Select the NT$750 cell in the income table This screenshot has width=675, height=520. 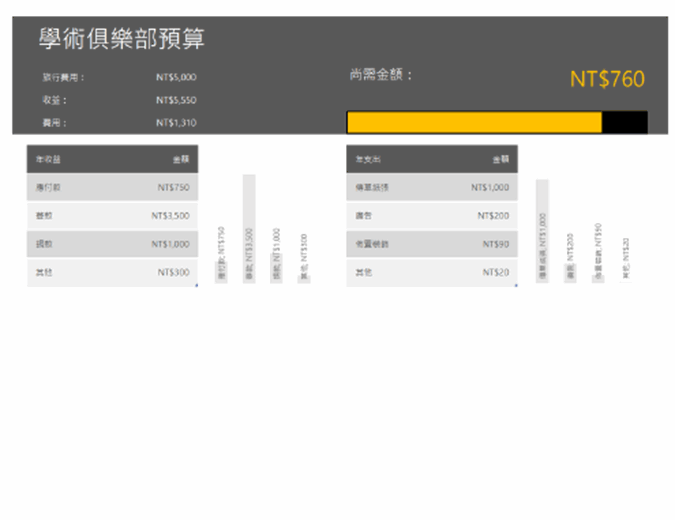tap(173, 187)
